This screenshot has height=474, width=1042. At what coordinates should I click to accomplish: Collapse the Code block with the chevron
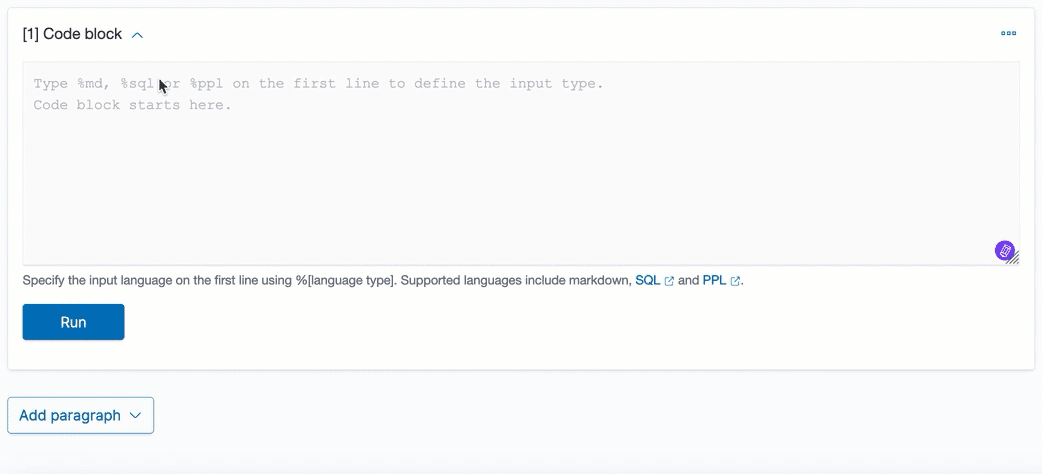pyautogui.click(x=137, y=35)
